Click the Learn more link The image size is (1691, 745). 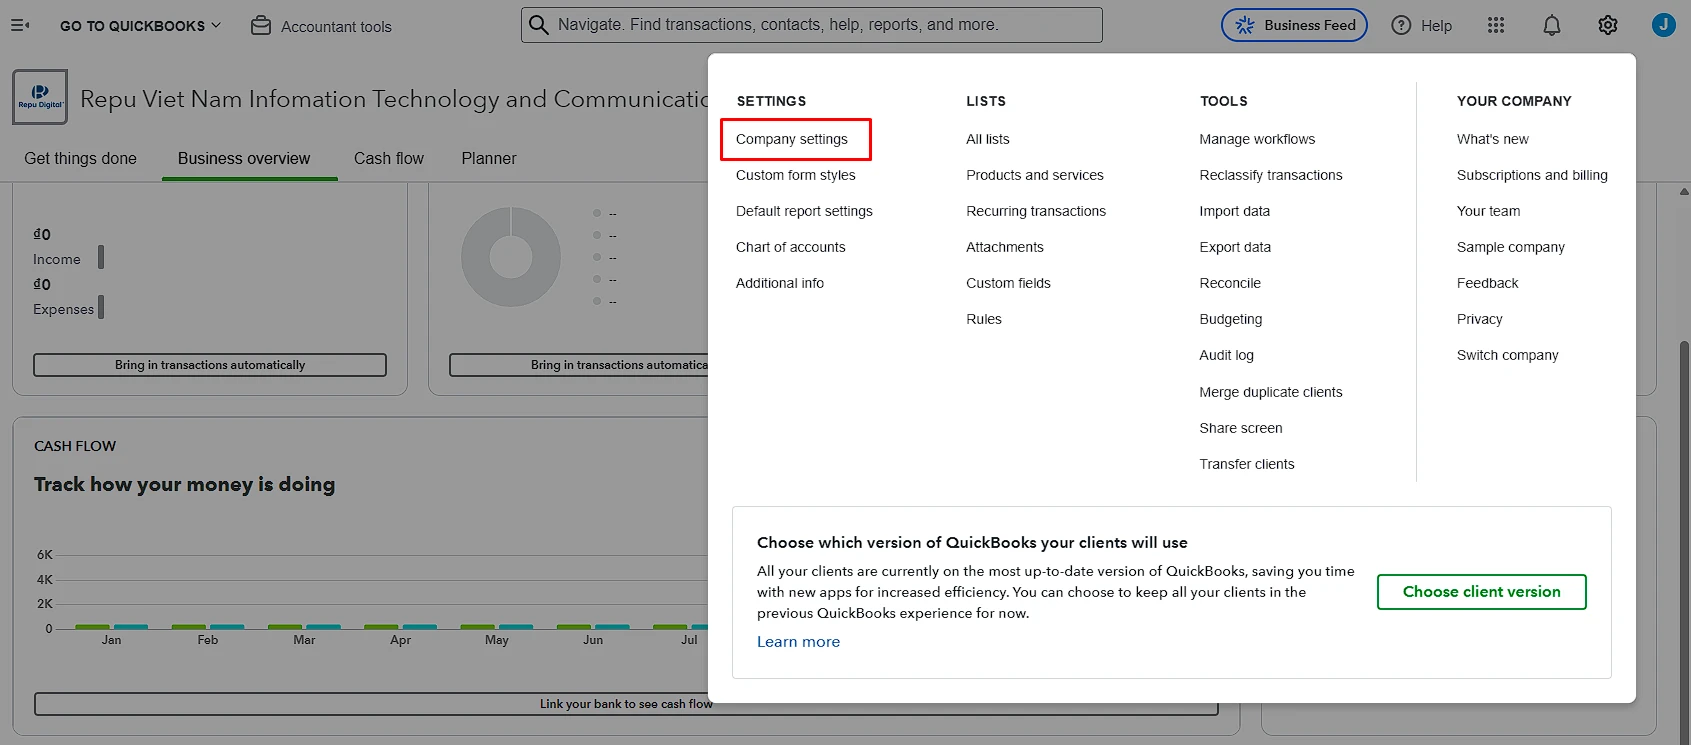coord(798,642)
